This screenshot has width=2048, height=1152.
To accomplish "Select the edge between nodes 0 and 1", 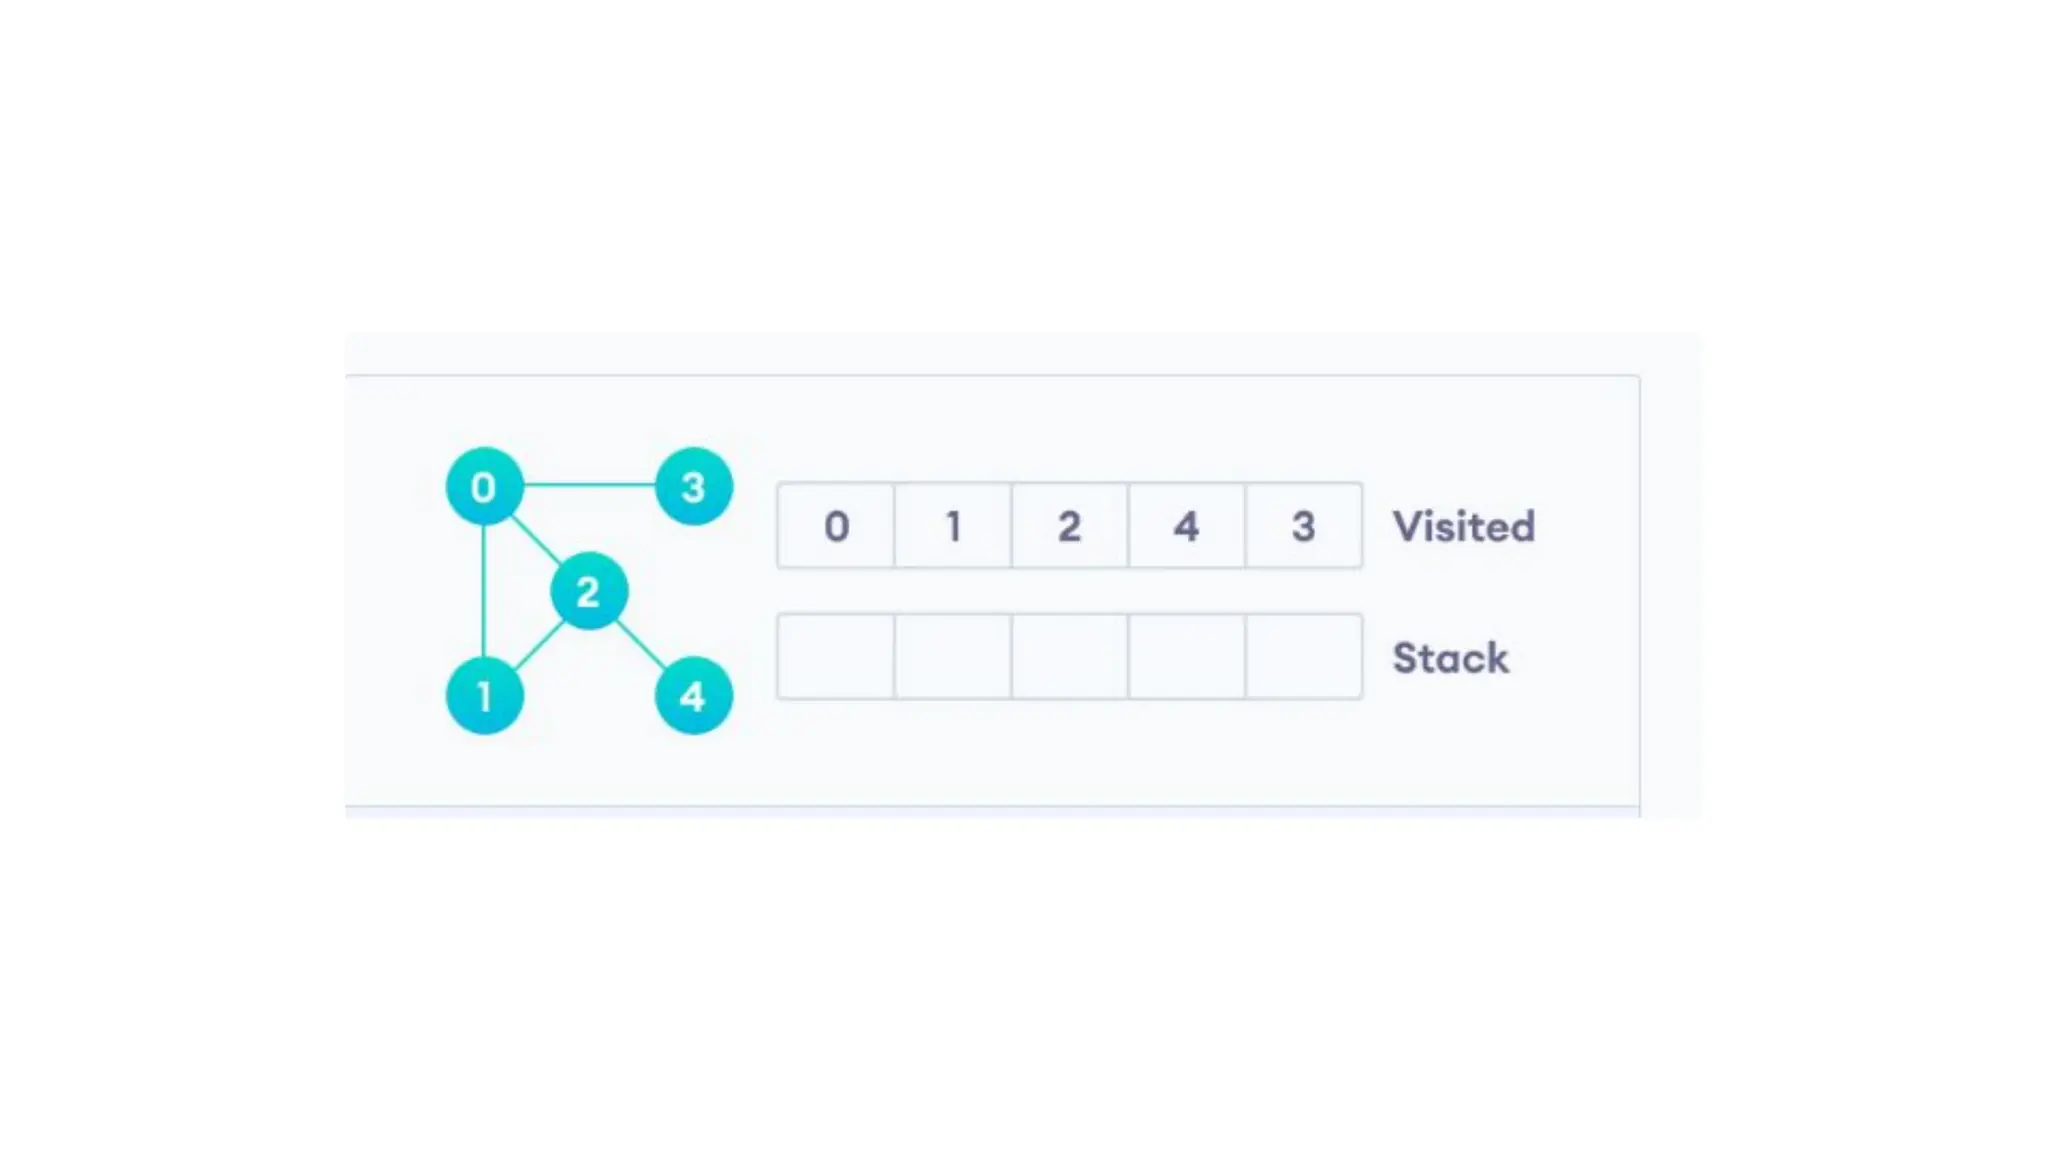I will 484,592.
